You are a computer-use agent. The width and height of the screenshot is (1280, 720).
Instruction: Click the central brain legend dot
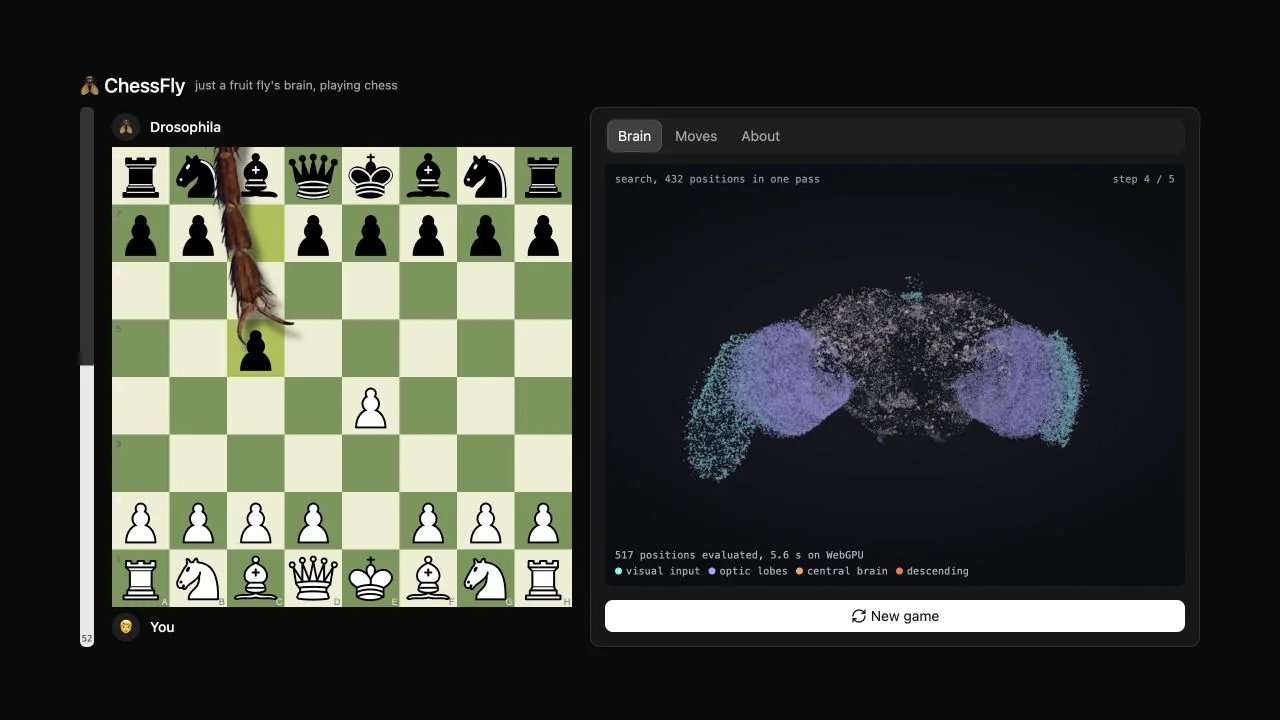(799, 571)
